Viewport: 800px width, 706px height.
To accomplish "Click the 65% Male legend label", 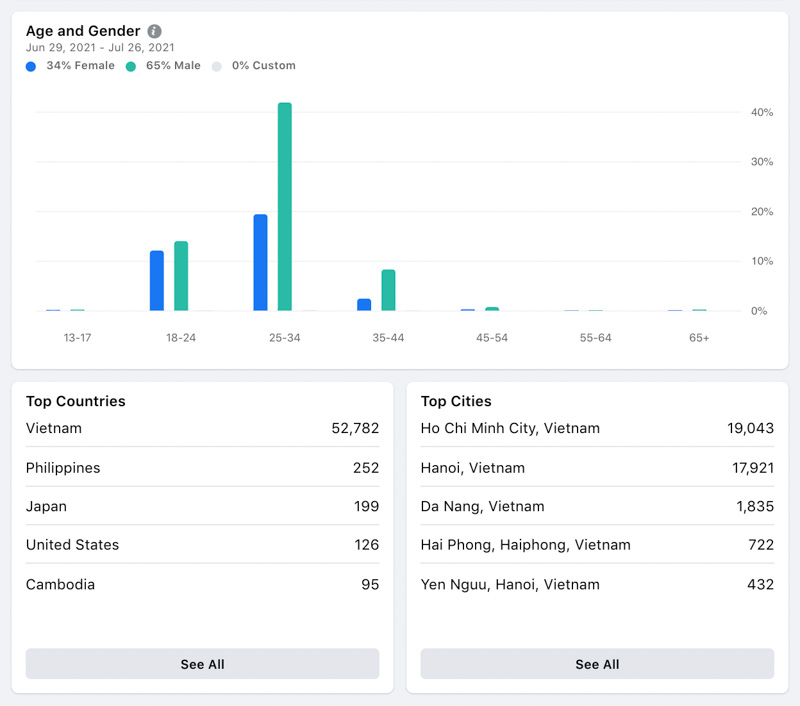I will pos(173,66).
